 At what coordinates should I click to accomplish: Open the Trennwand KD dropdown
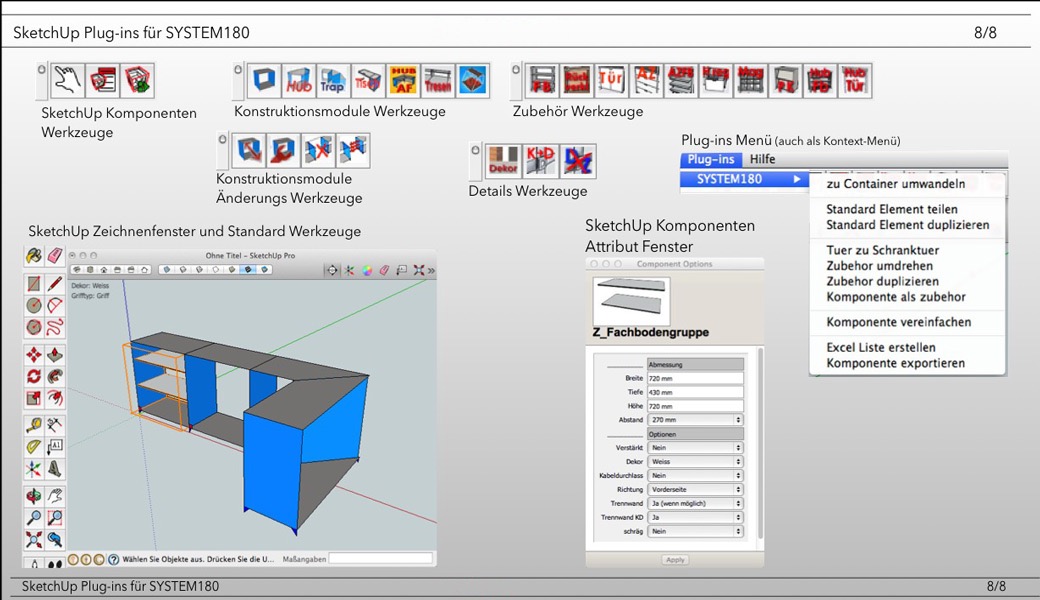click(695, 517)
